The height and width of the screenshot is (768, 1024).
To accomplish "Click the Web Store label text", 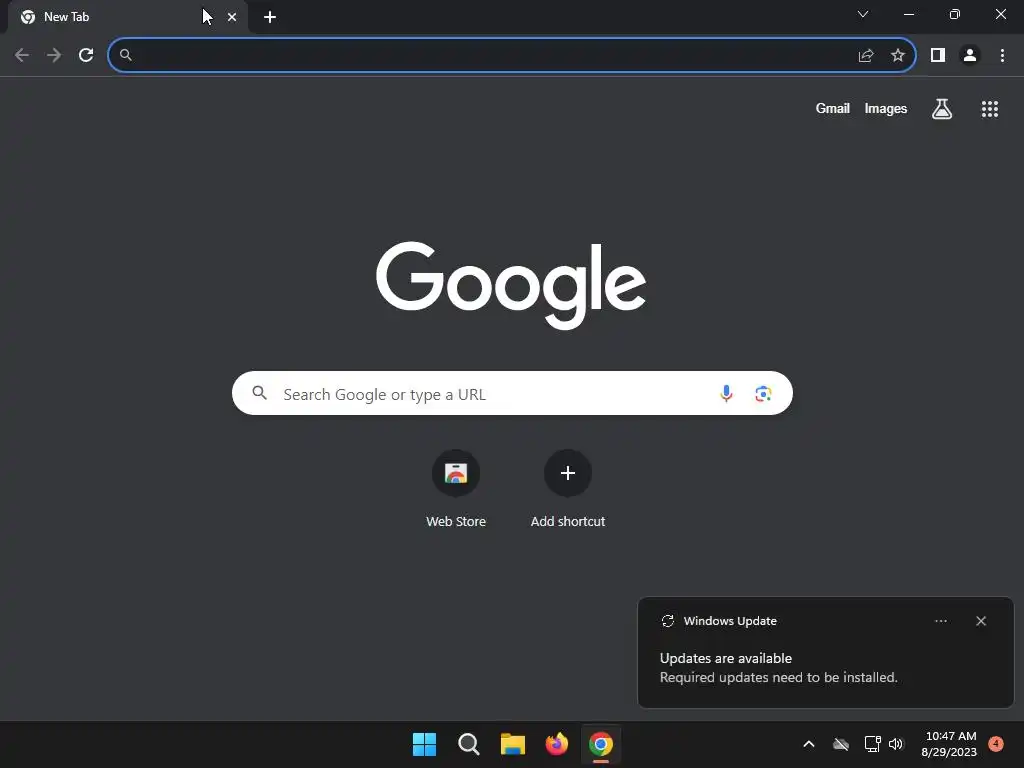I will [456, 521].
